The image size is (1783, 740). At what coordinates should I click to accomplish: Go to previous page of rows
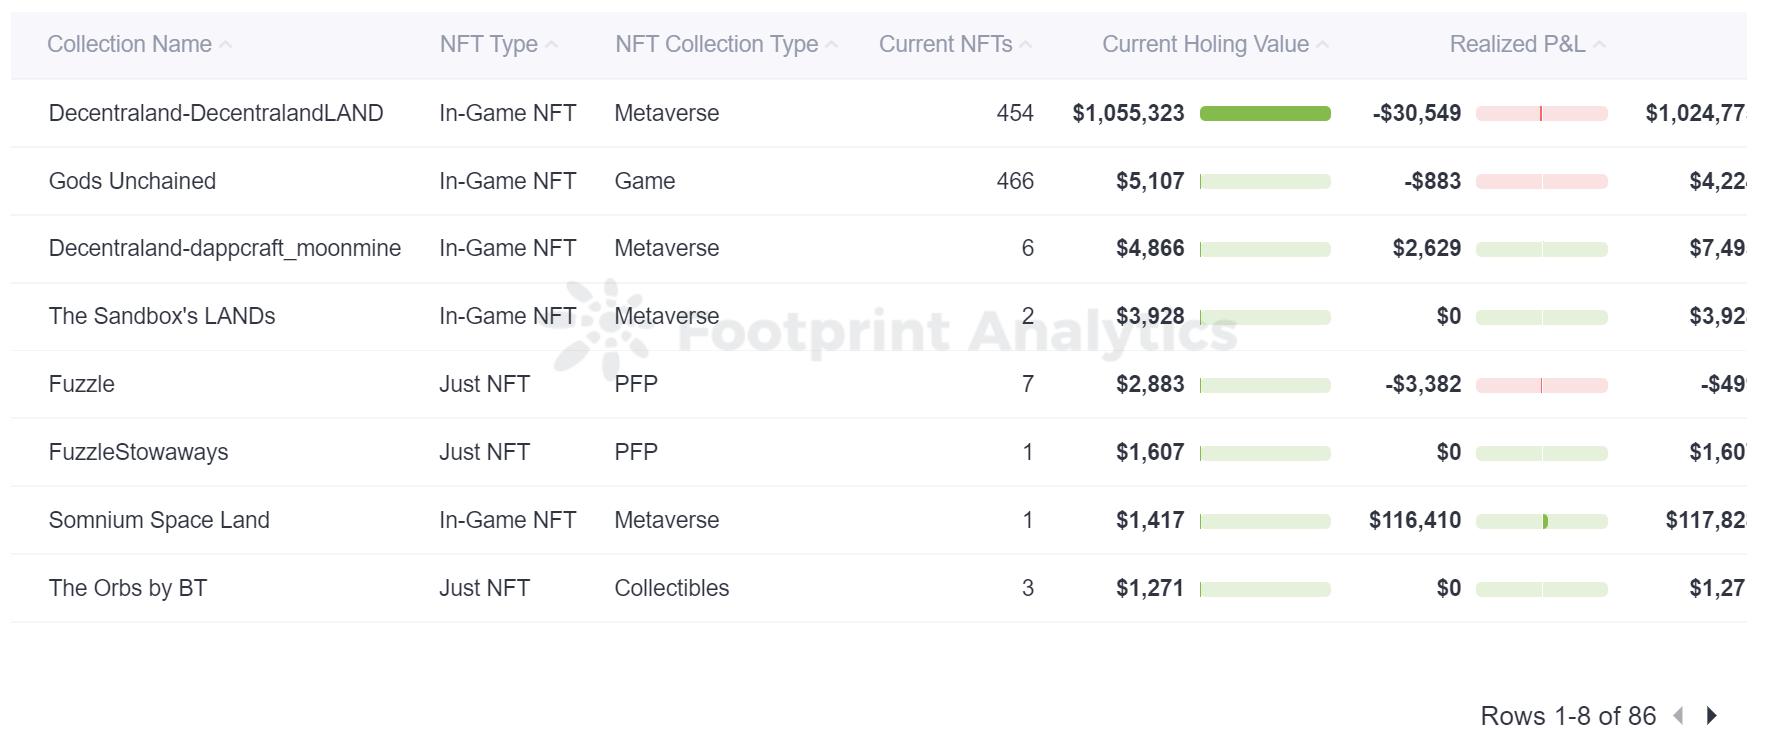tap(1679, 716)
